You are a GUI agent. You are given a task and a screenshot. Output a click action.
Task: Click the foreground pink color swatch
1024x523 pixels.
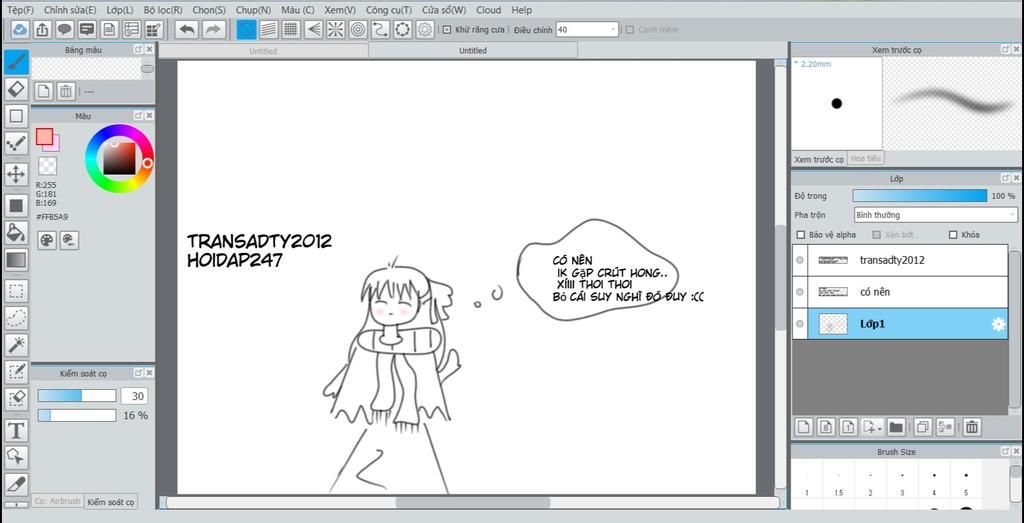tap(44, 136)
